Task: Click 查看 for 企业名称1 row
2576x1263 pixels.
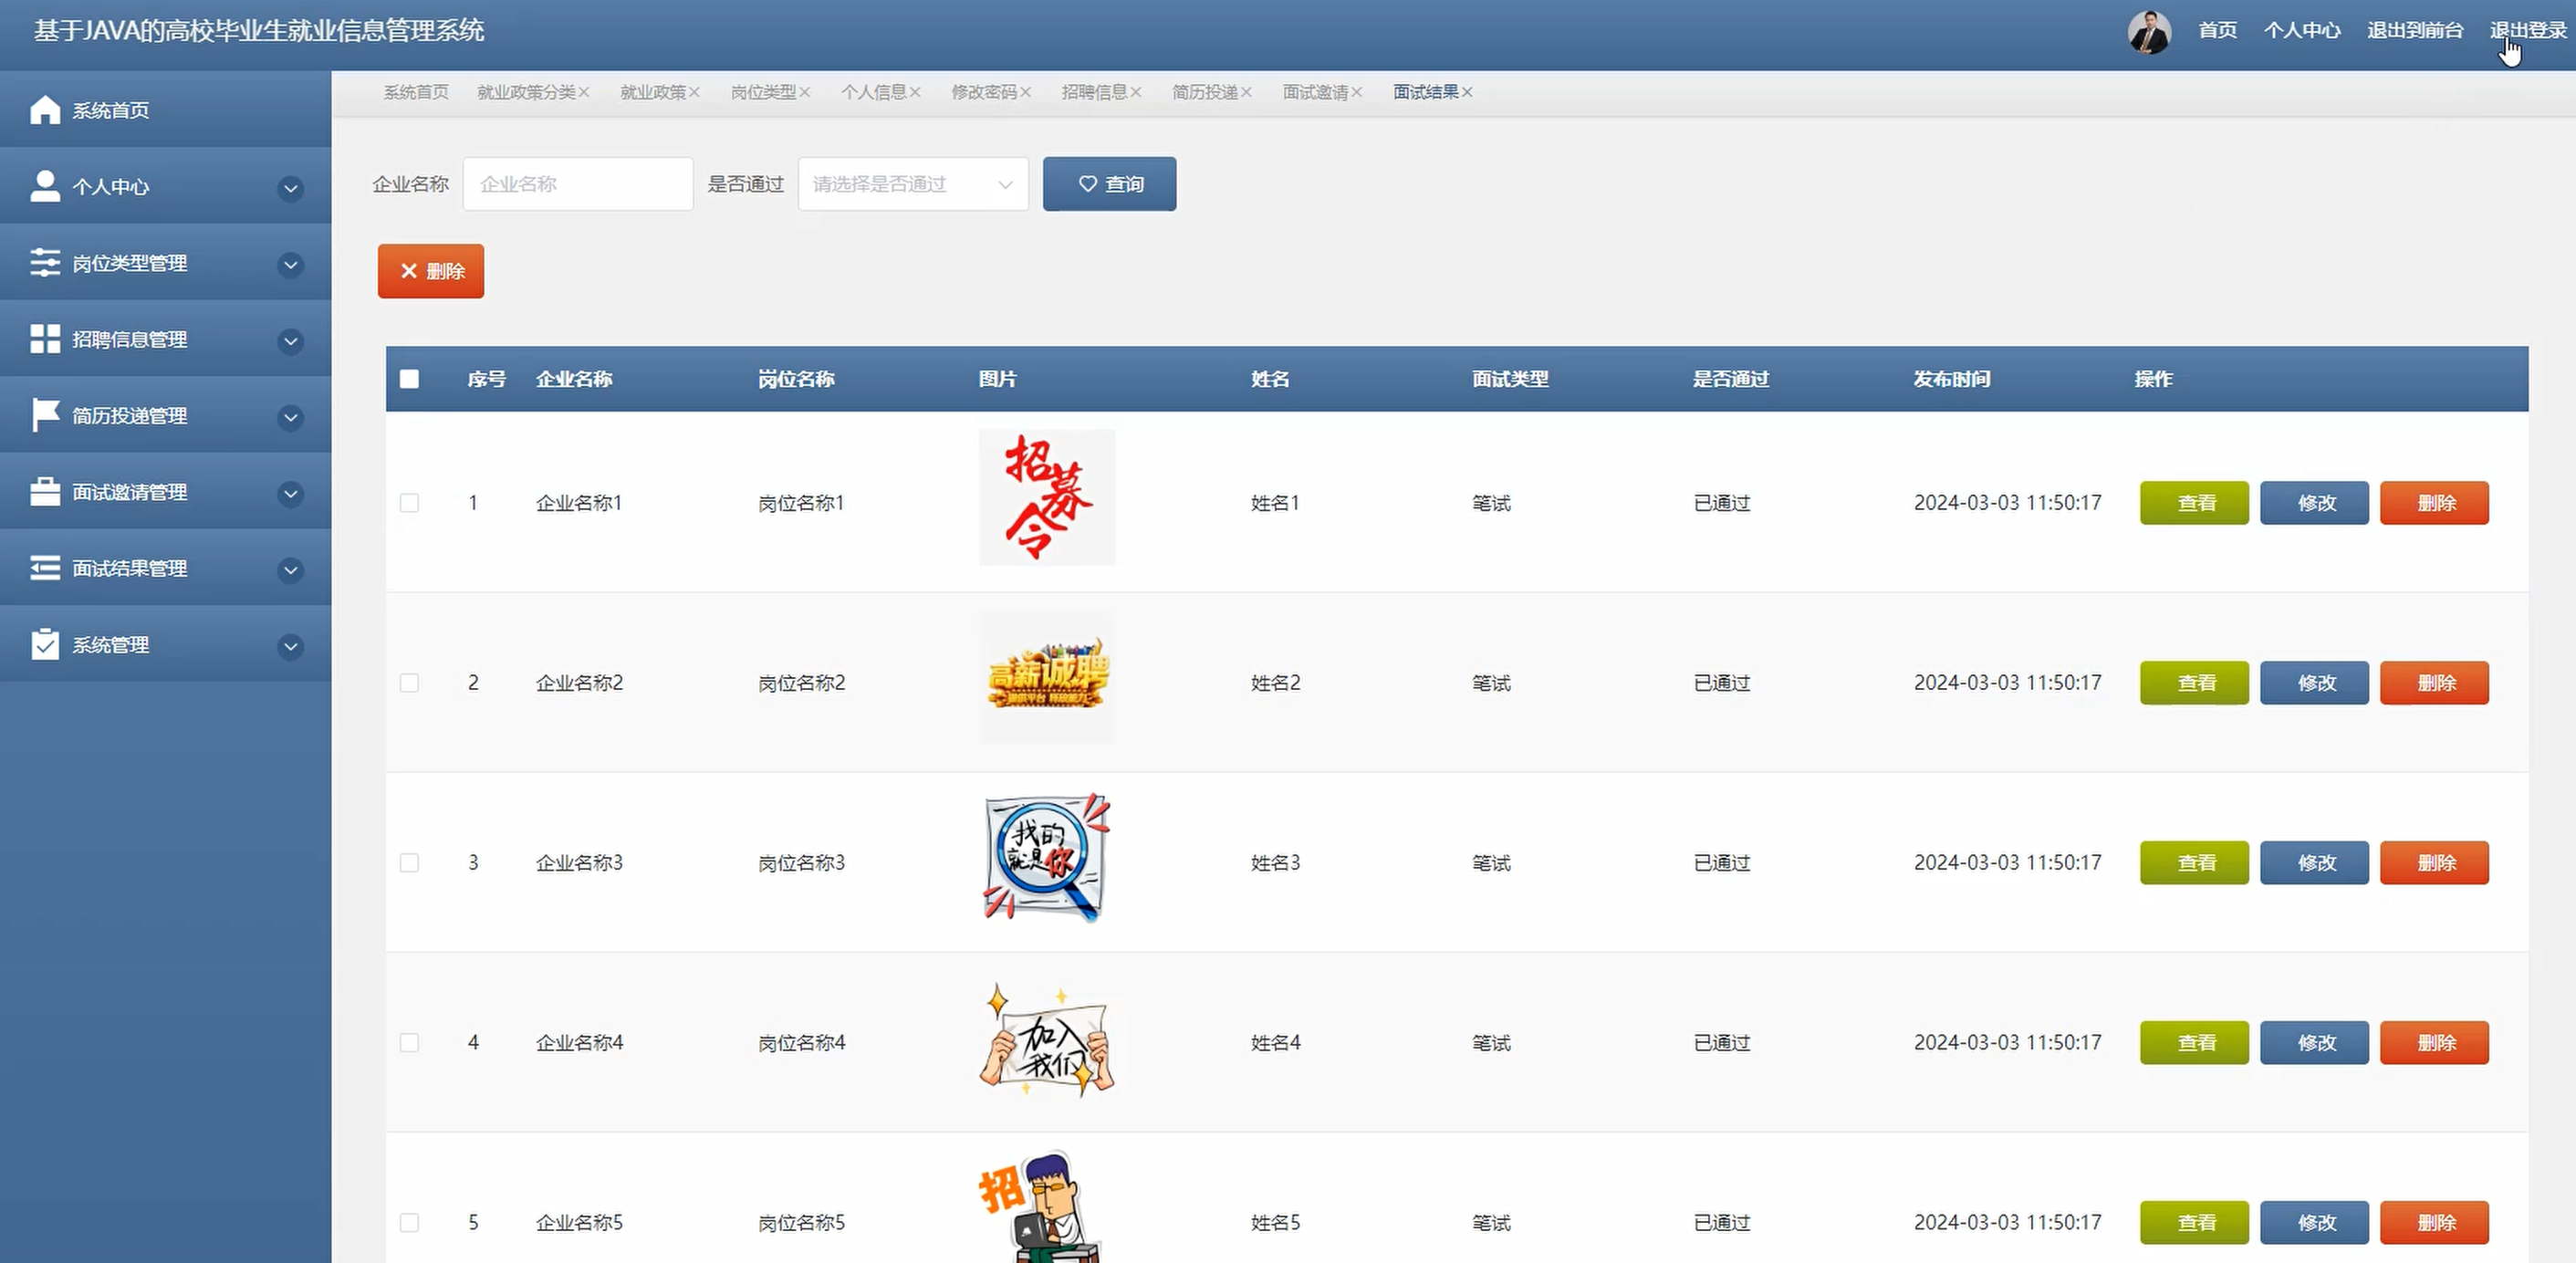Action: (x=2194, y=503)
